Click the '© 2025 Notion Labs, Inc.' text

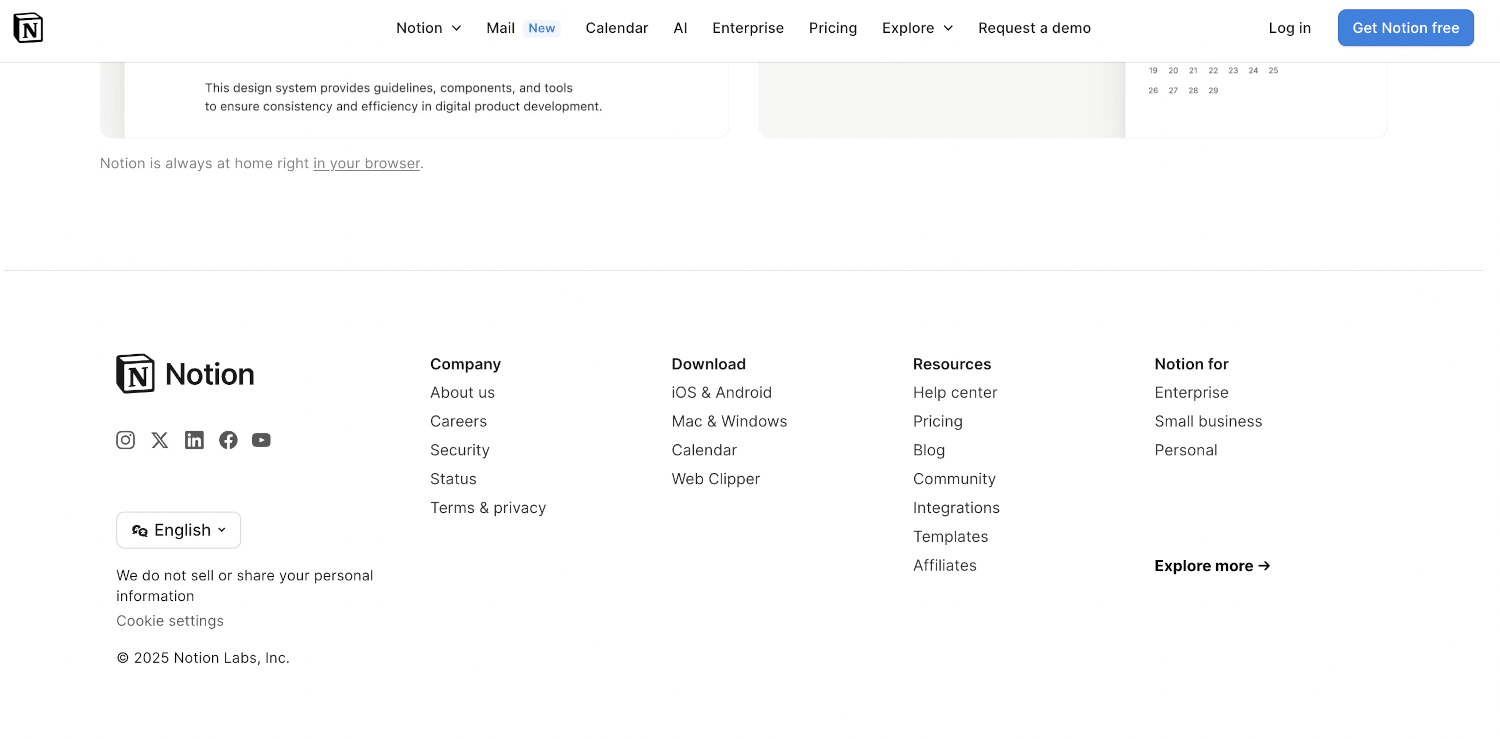pos(203,658)
